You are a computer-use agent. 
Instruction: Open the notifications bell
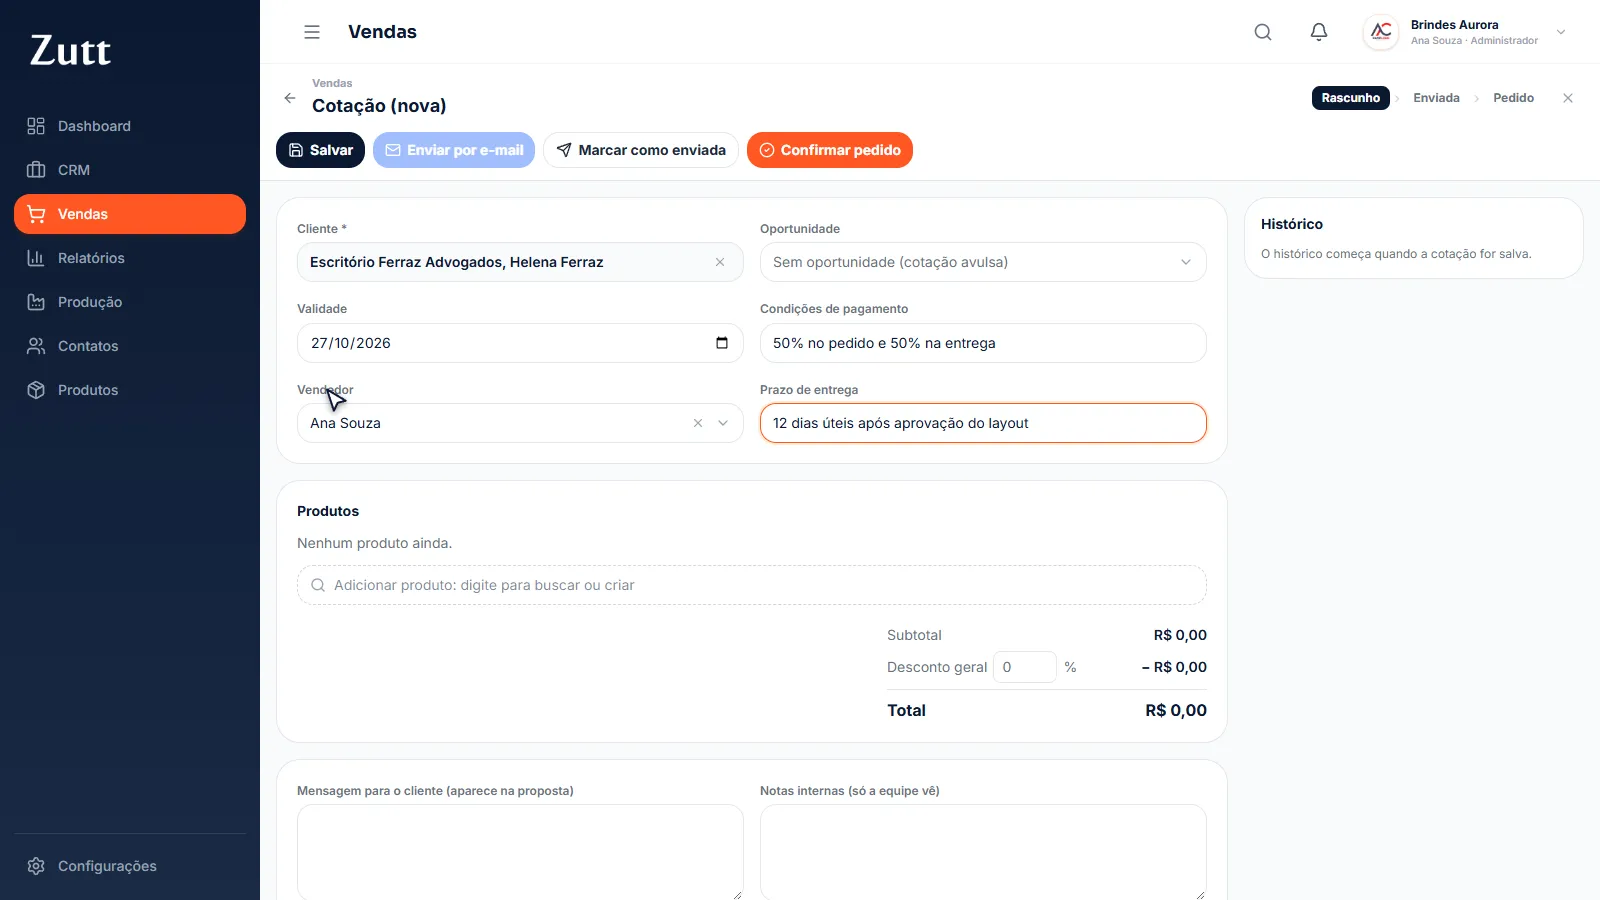tap(1319, 32)
